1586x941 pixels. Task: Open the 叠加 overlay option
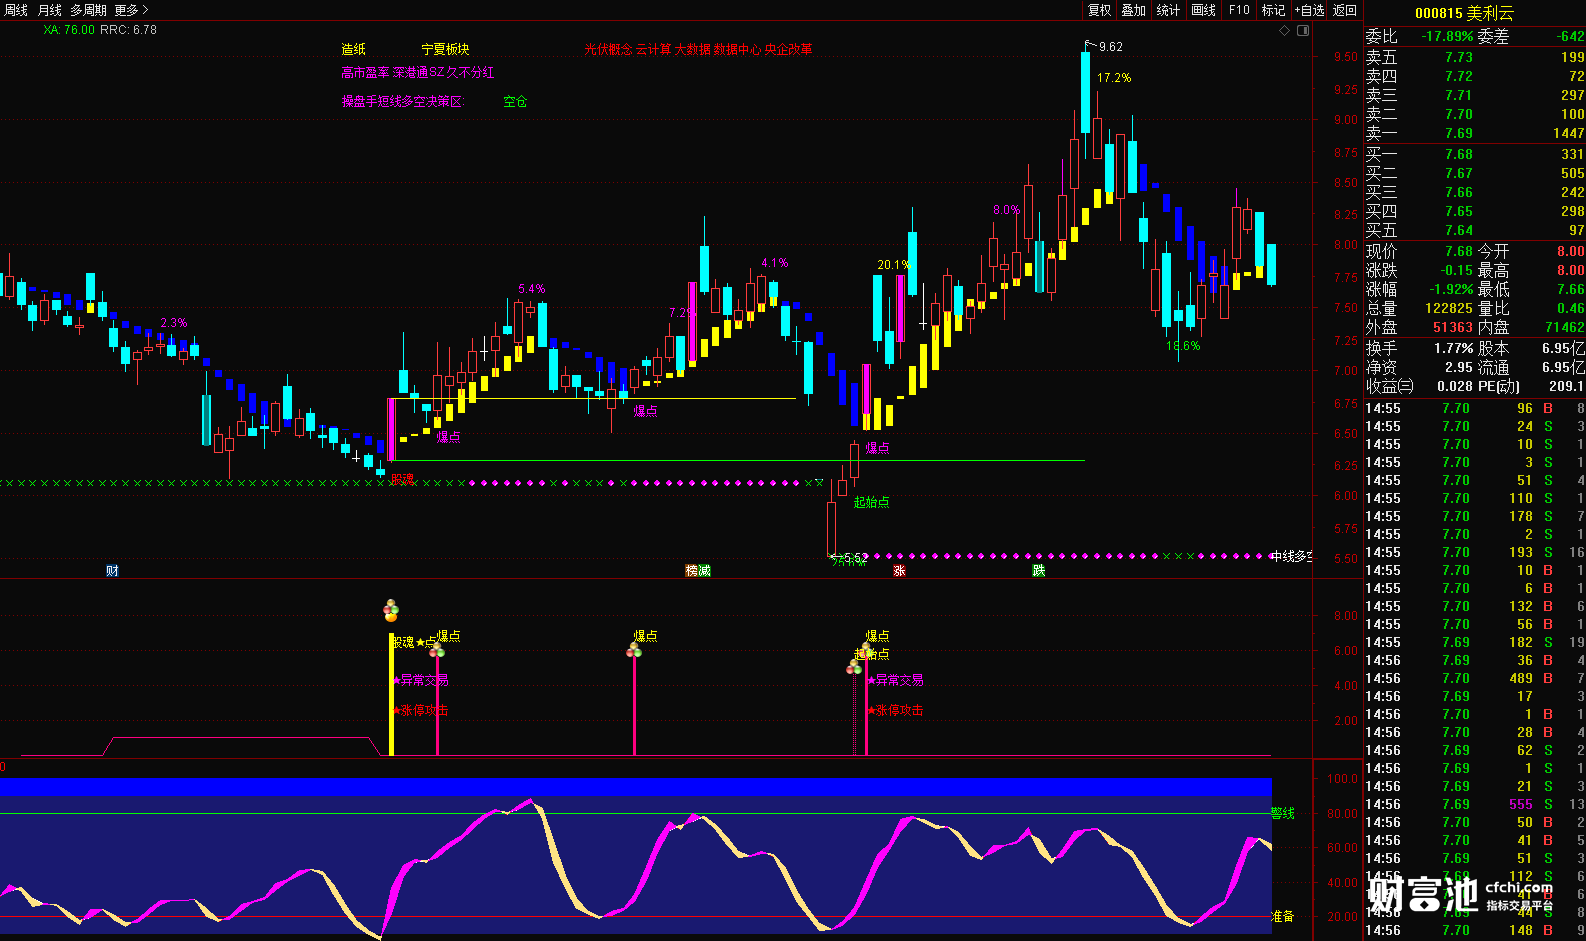pos(1133,10)
